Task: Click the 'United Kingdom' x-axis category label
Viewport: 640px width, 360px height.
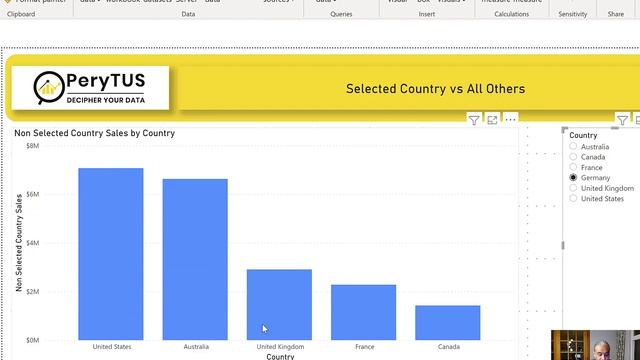Action: pos(280,347)
